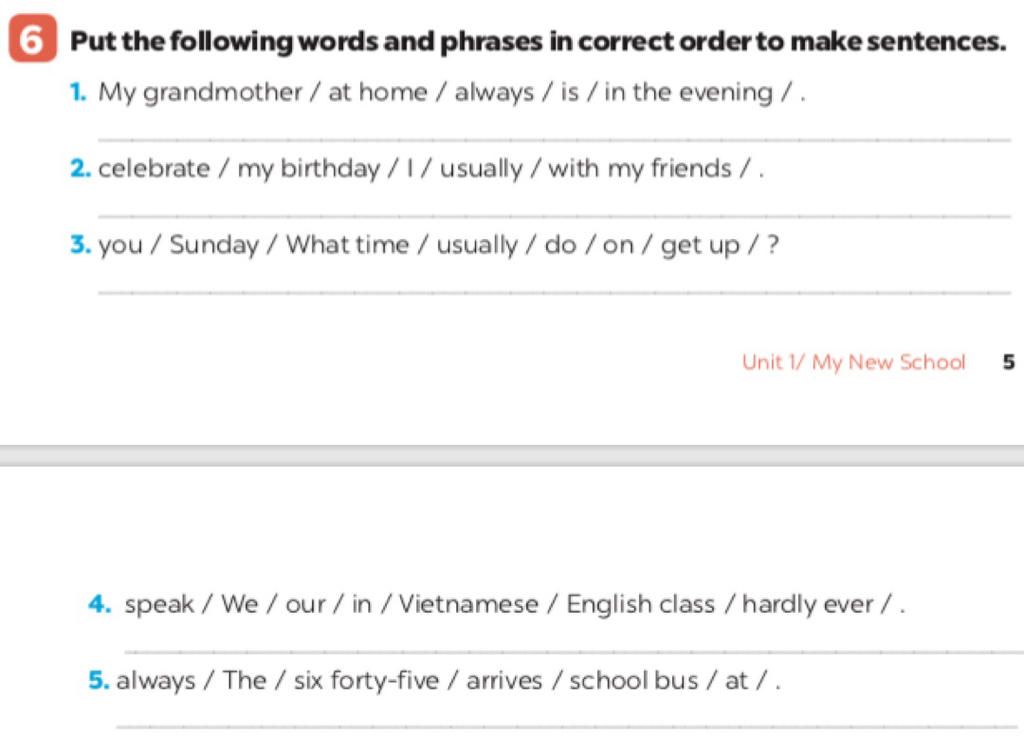Click the blue number 5 marker
Screen dimensions: 1024x755
97,681
